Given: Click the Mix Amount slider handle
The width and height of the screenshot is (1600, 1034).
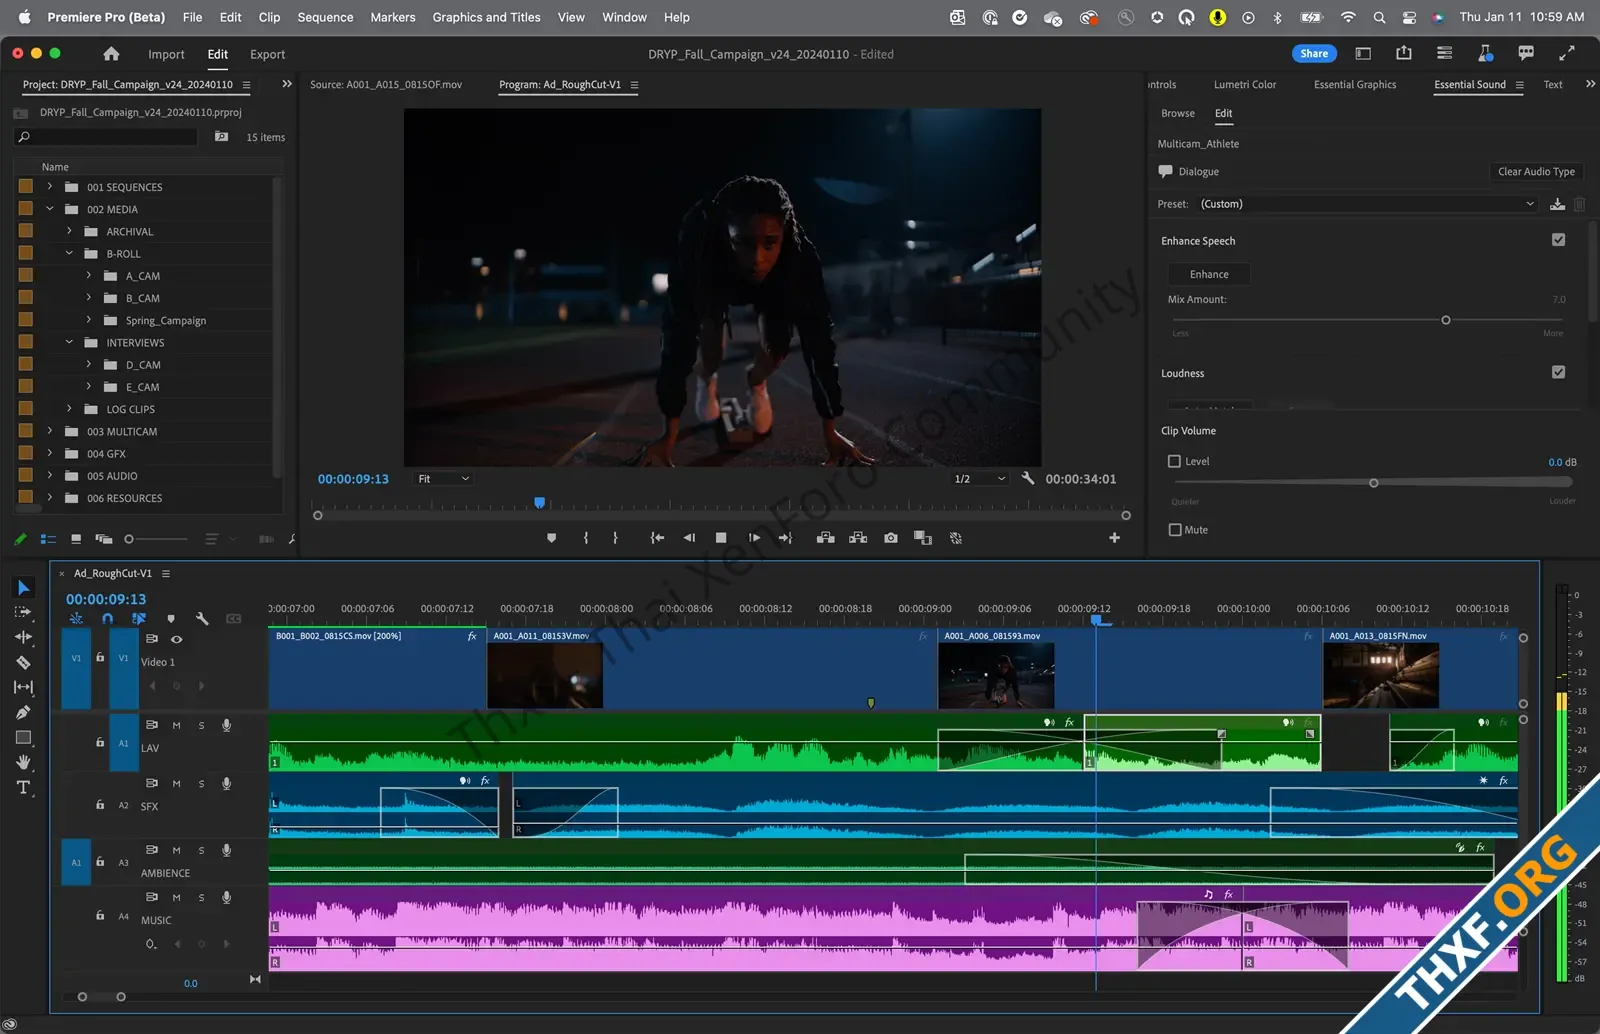Looking at the screenshot, I should click(1445, 320).
